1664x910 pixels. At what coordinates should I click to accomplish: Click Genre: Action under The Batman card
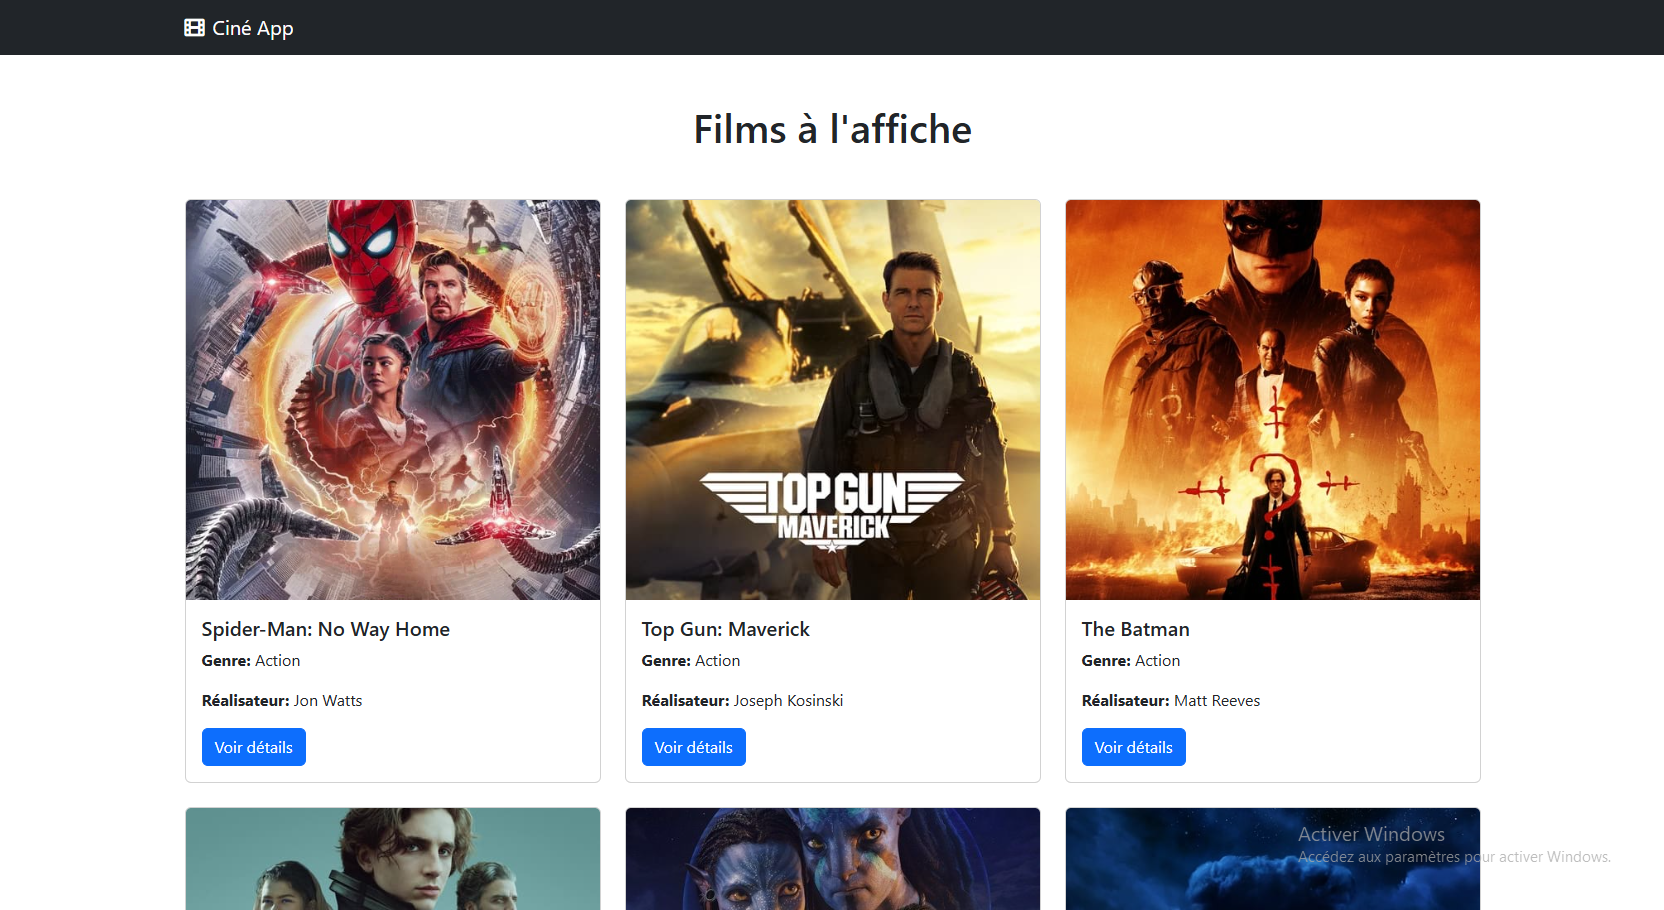[x=1131, y=660]
